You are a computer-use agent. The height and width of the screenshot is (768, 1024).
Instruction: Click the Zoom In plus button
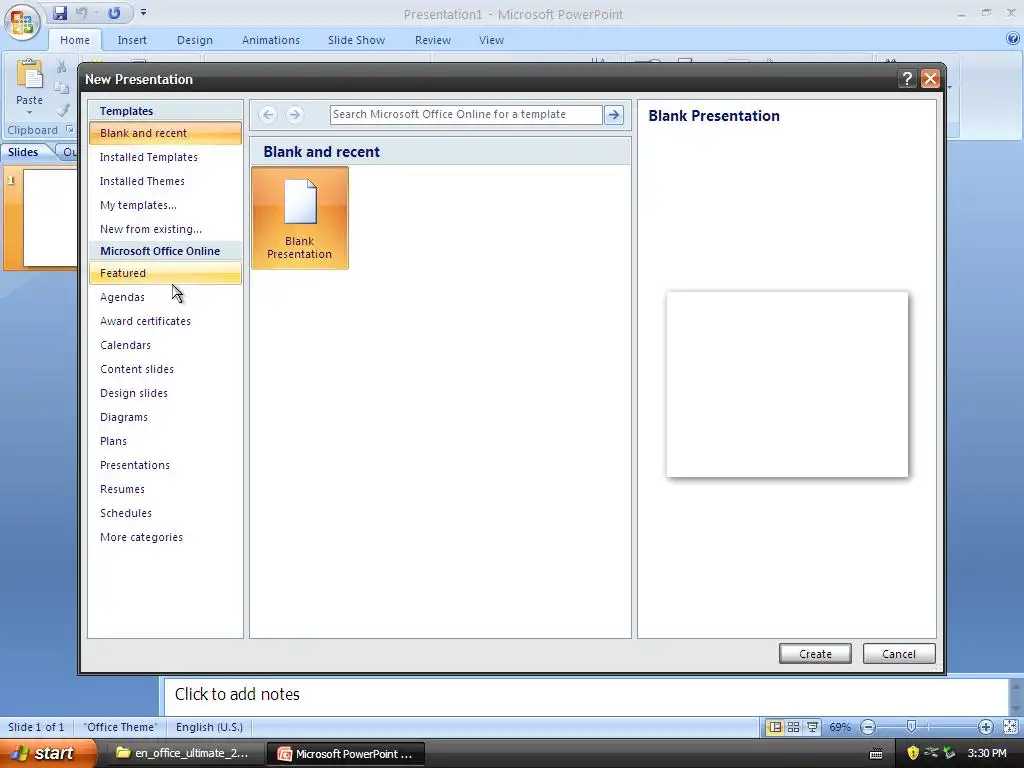pyautogui.click(x=985, y=727)
